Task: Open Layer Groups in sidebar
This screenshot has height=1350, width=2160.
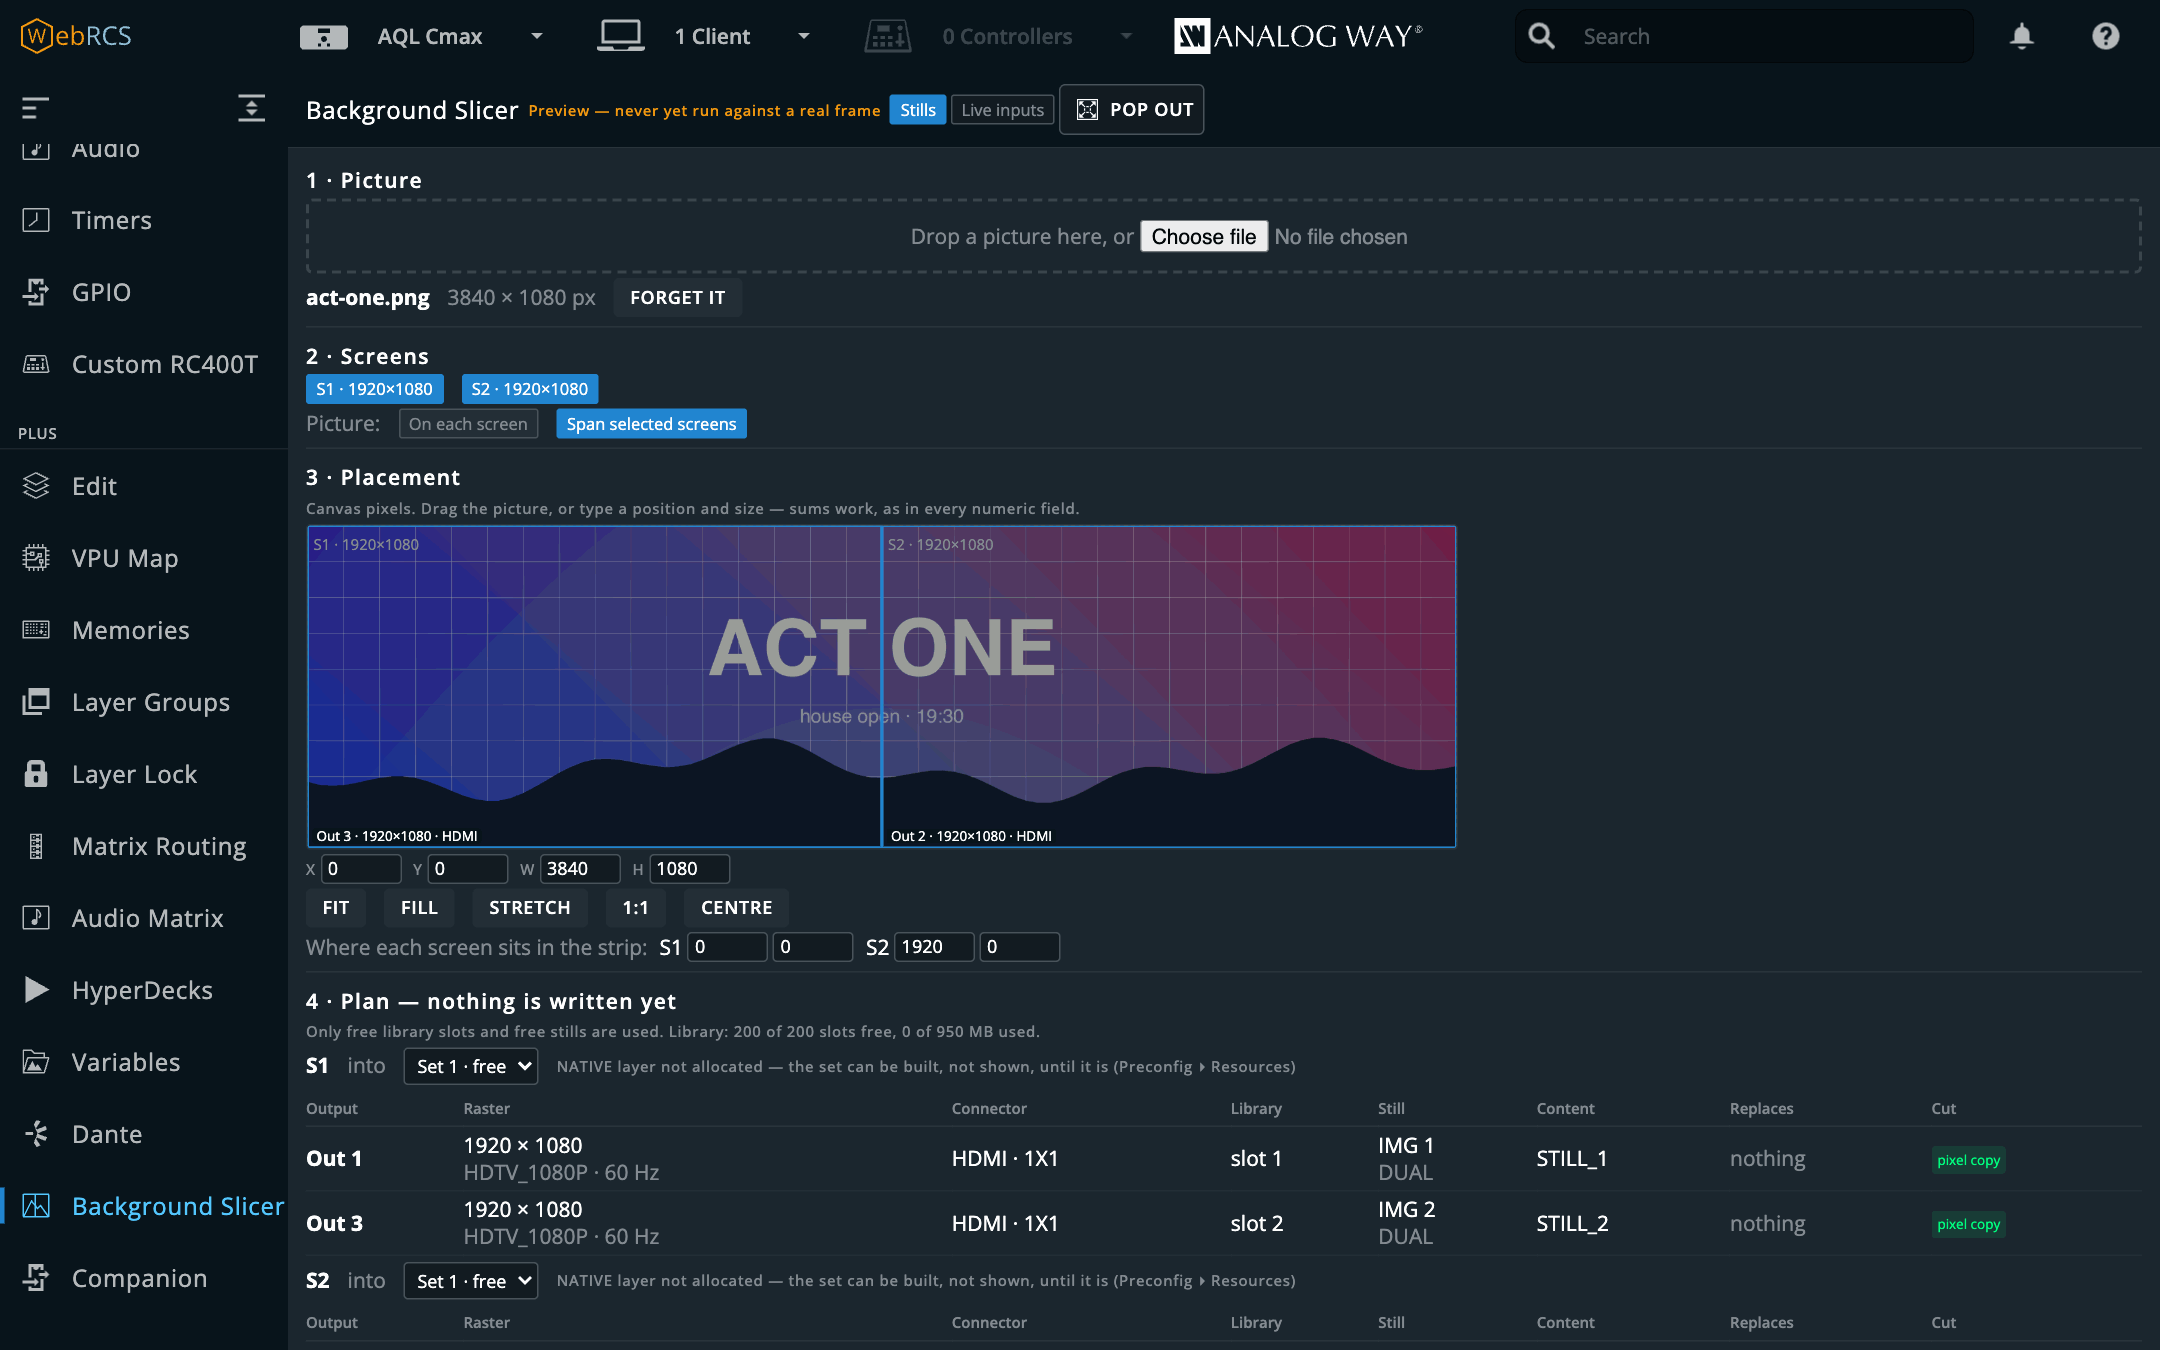Action: [x=144, y=702]
